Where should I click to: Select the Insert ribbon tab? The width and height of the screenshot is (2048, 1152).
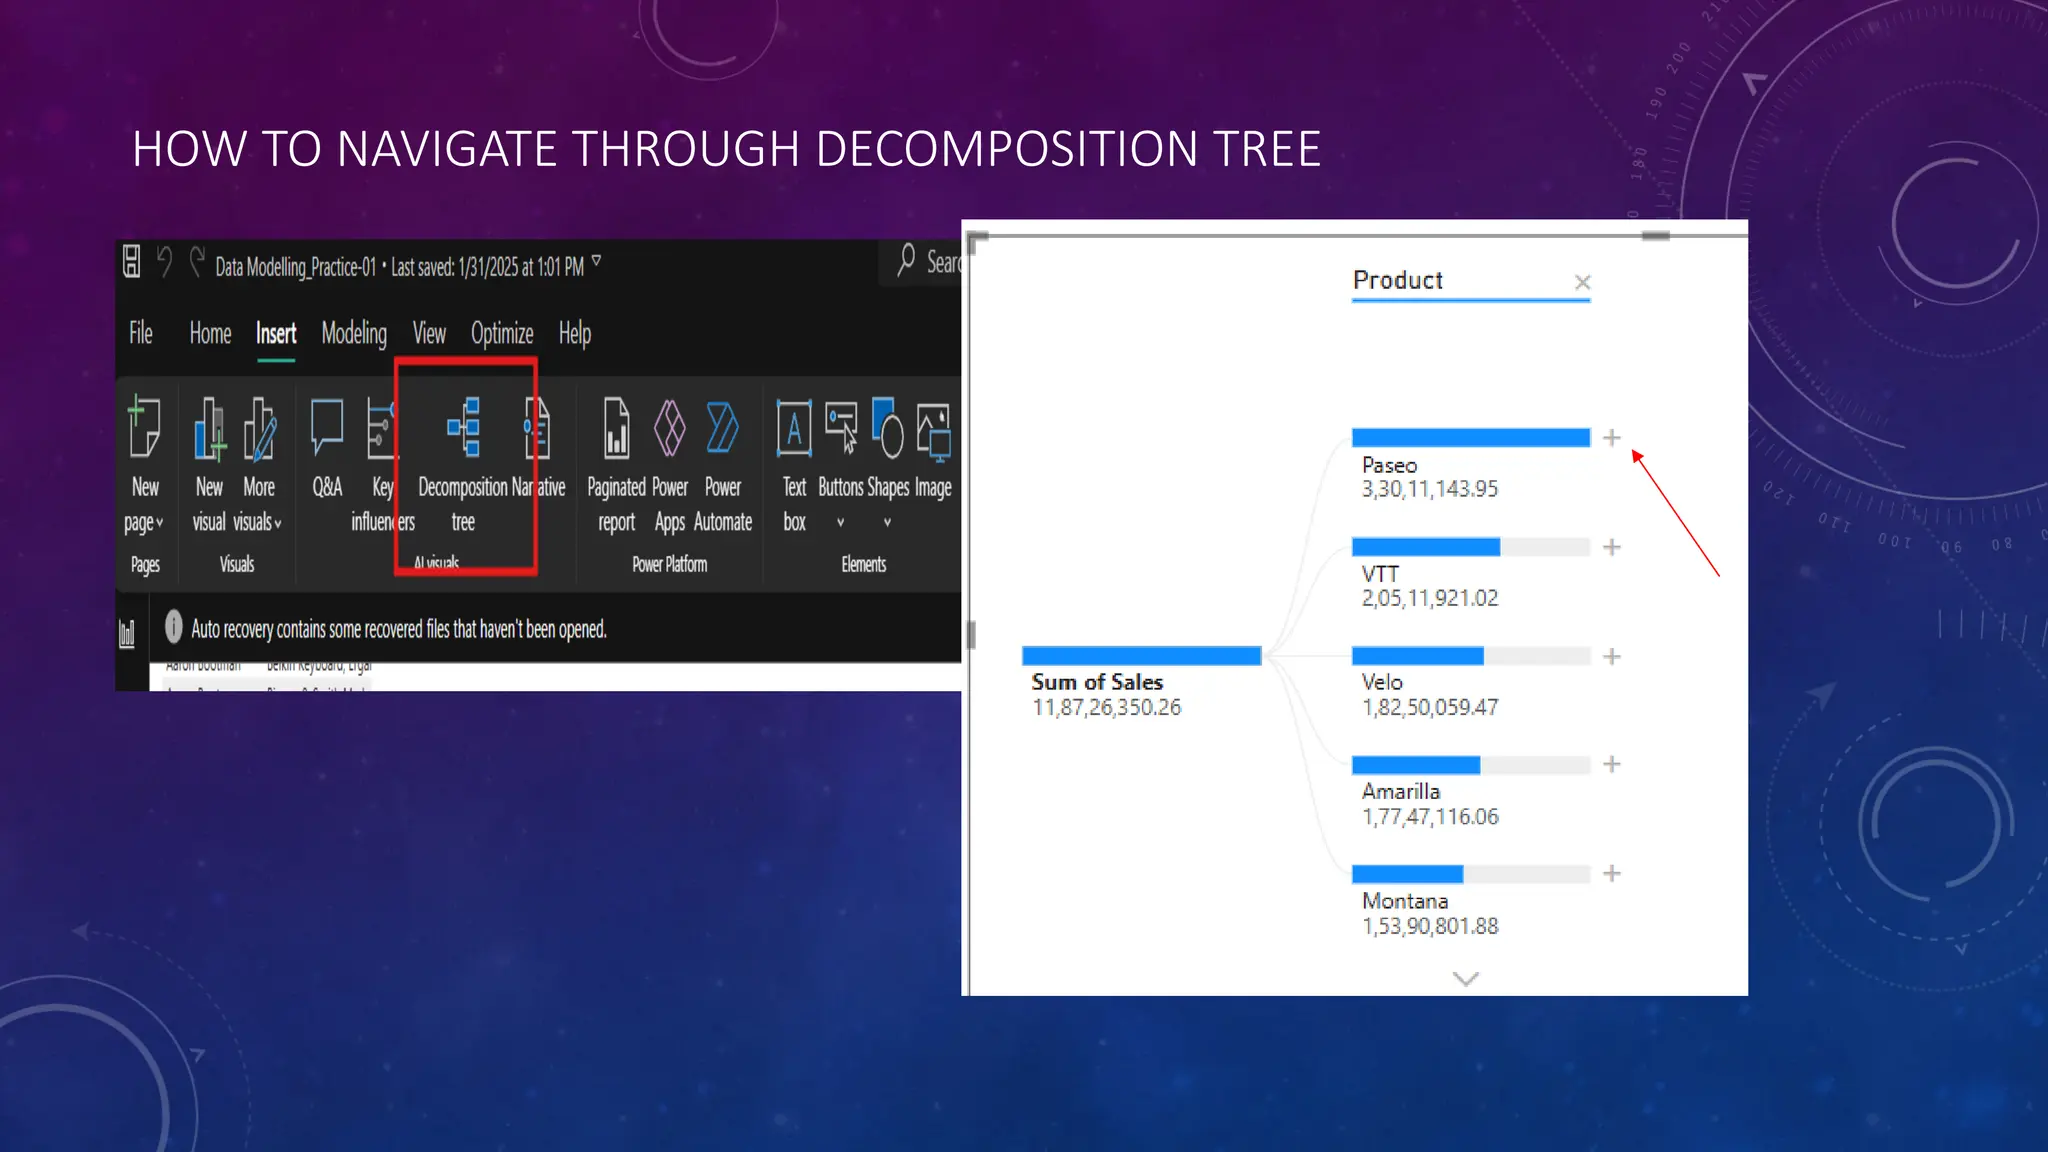click(276, 333)
